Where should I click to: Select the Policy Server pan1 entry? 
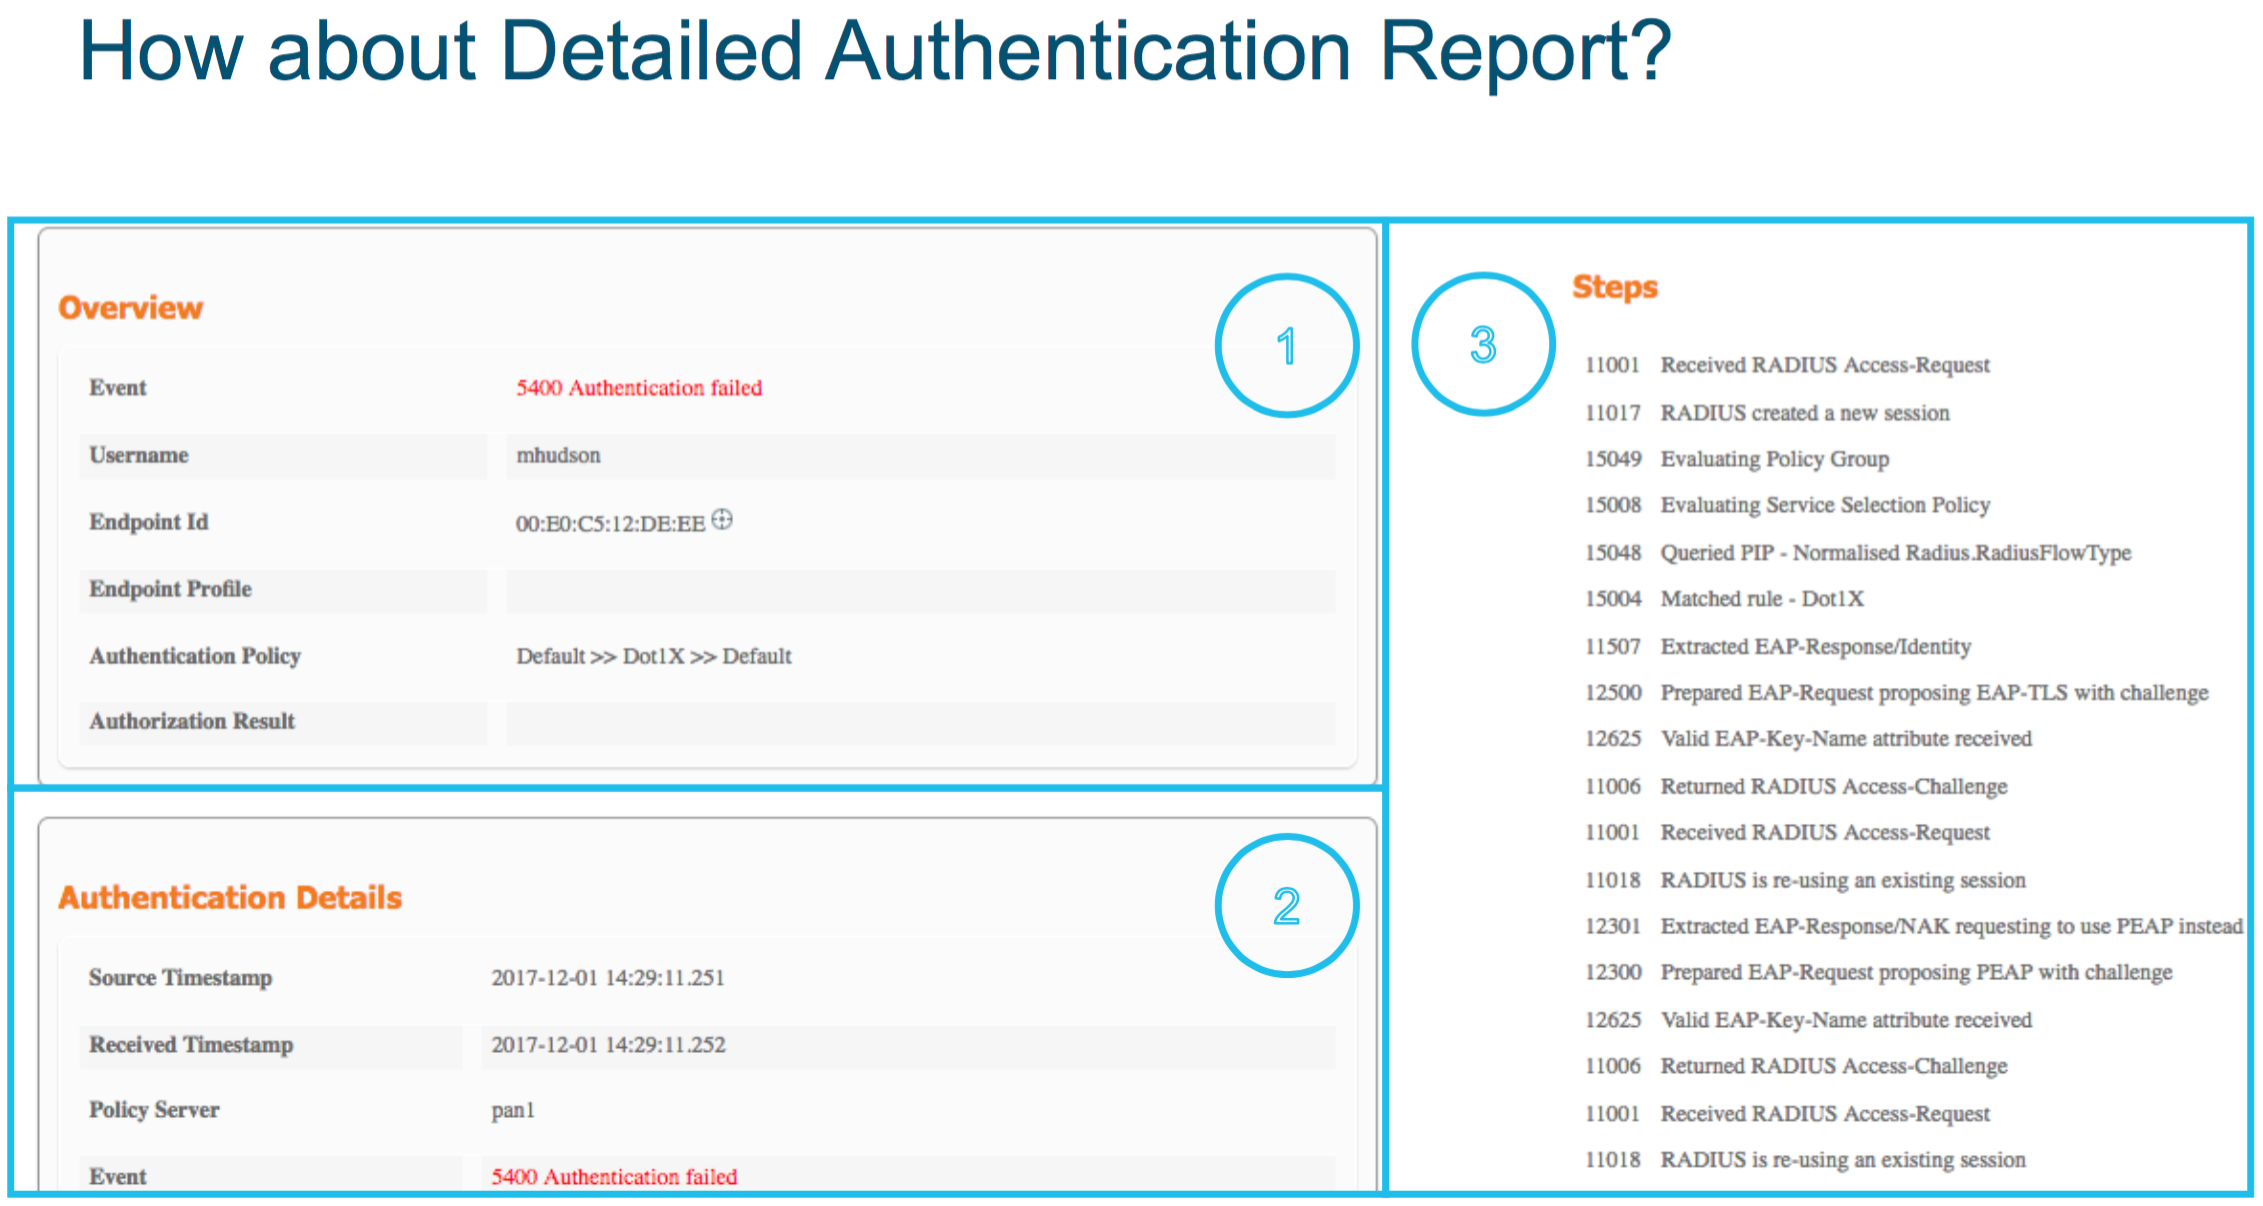point(513,1110)
